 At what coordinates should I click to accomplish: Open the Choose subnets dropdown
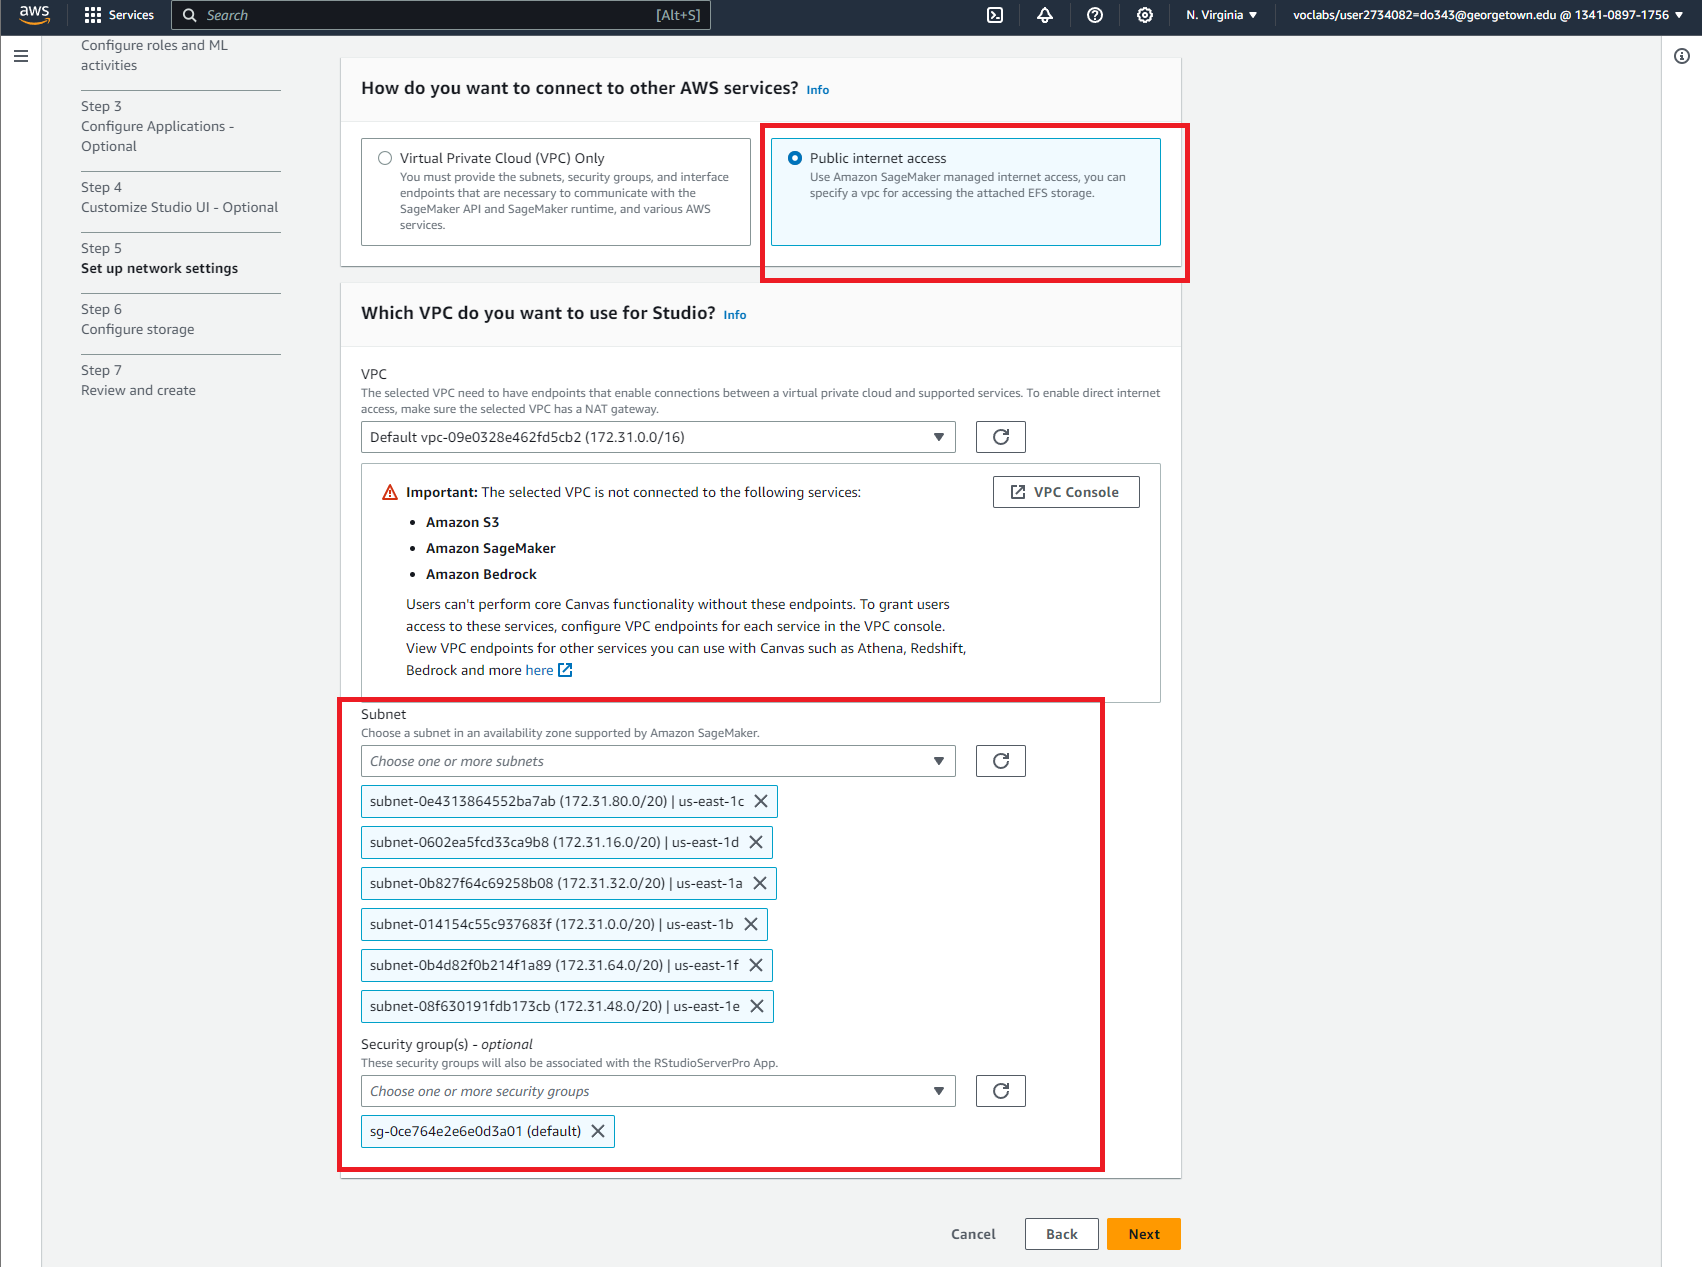pos(658,761)
